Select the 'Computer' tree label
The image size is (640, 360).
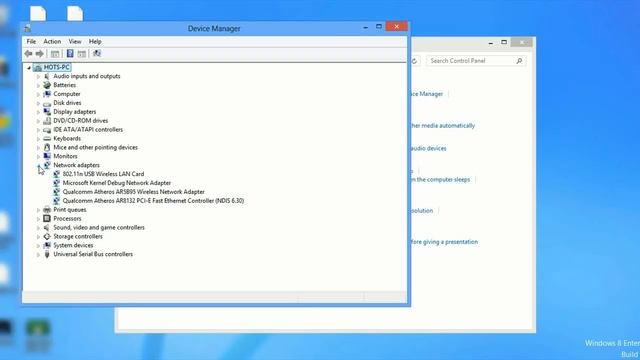click(67, 94)
